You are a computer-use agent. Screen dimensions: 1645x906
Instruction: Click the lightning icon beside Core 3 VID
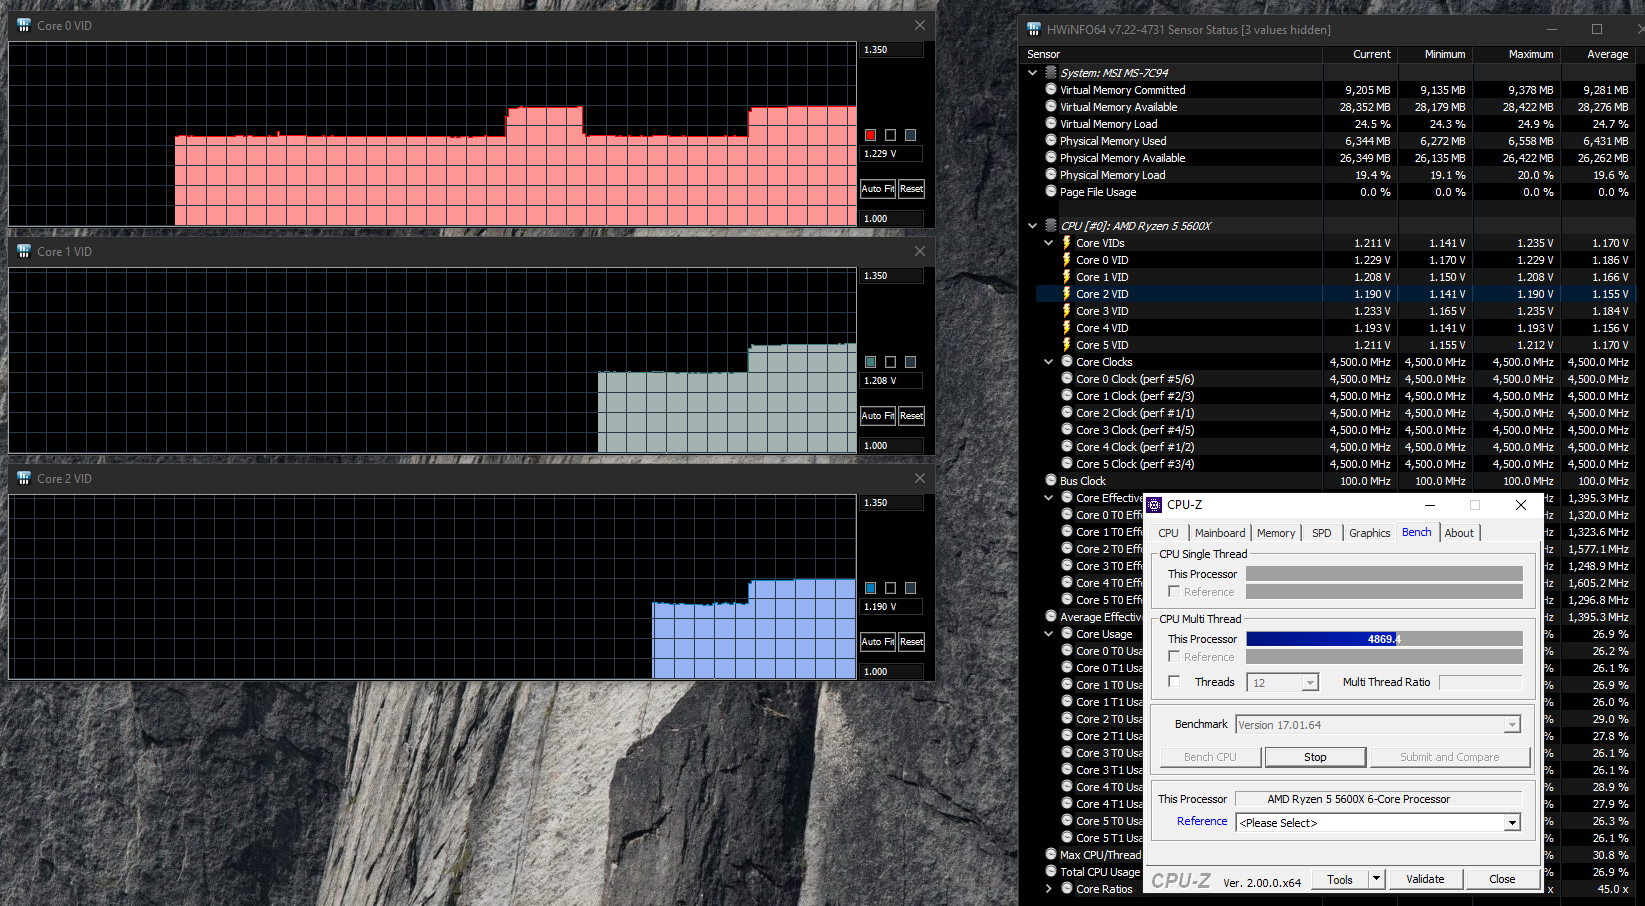coord(1067,311)
